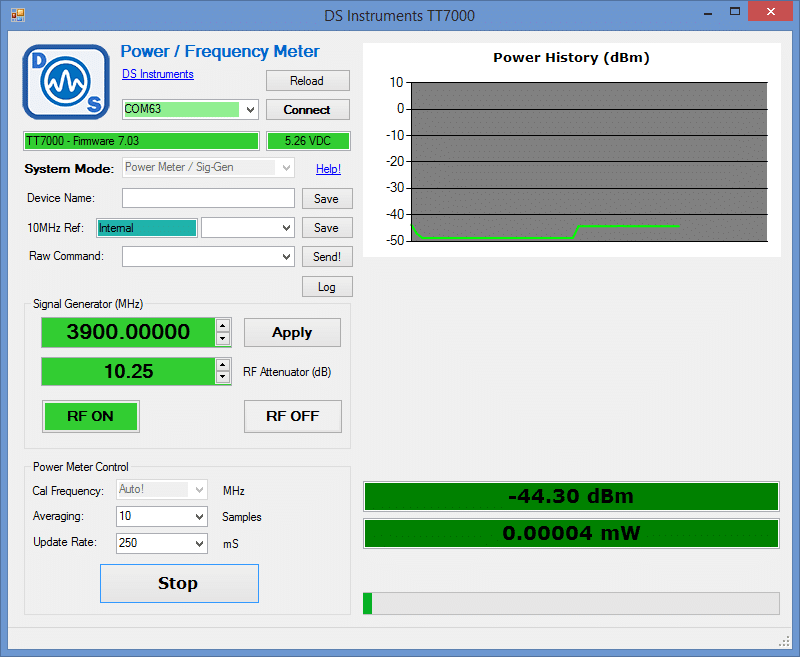Increase RF attenuator with up arrow

[x=223, y=365]
